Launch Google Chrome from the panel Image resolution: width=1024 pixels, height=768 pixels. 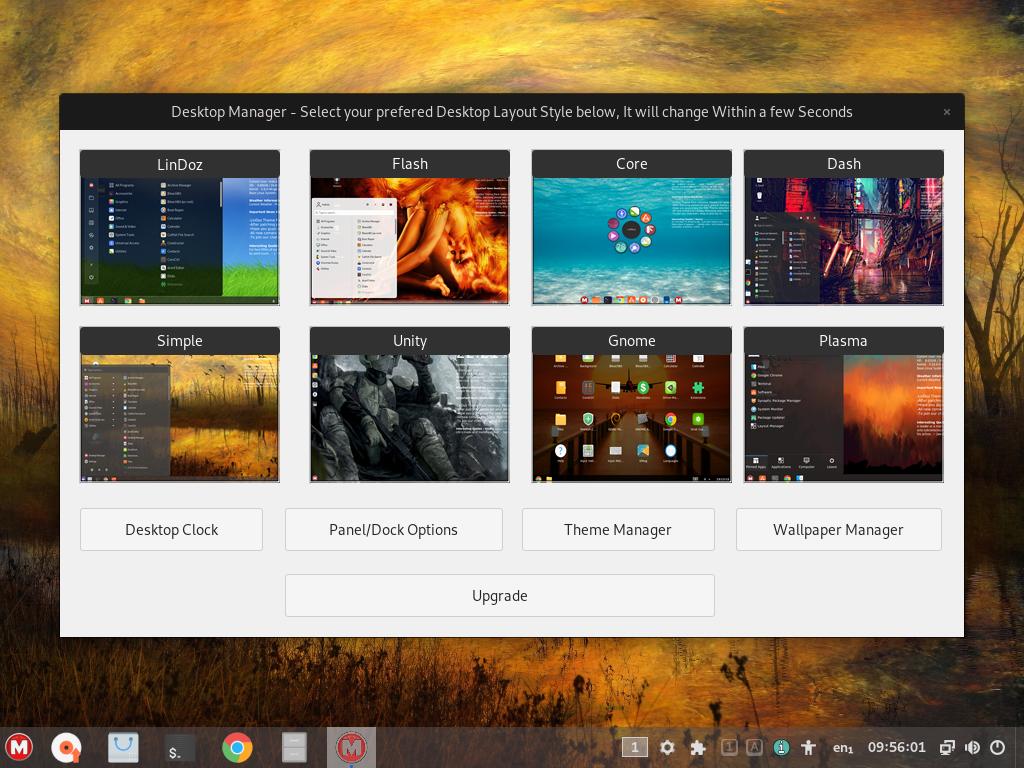pos(237,748)
